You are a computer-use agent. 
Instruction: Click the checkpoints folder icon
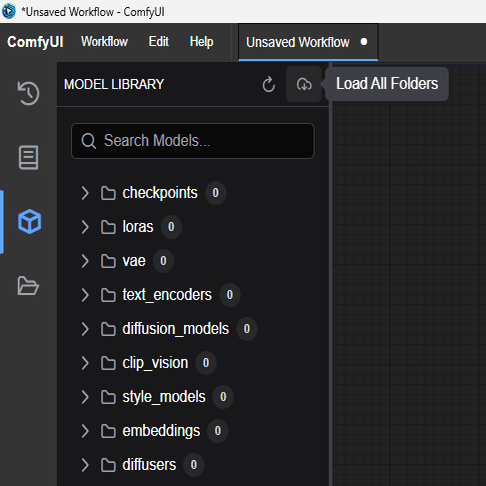click(108, 193)
